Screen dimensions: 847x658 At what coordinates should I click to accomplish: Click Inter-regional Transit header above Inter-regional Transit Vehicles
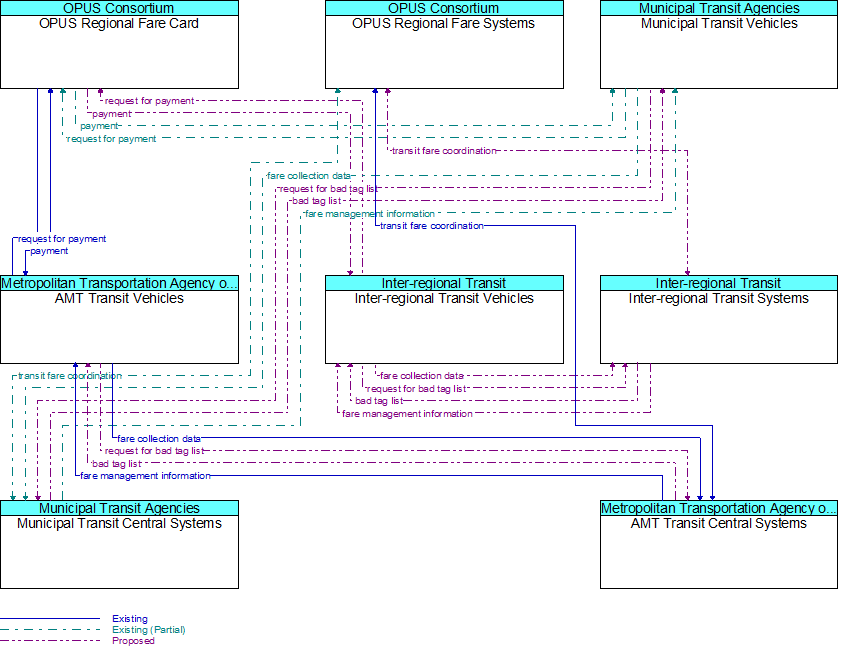point(444,283)
